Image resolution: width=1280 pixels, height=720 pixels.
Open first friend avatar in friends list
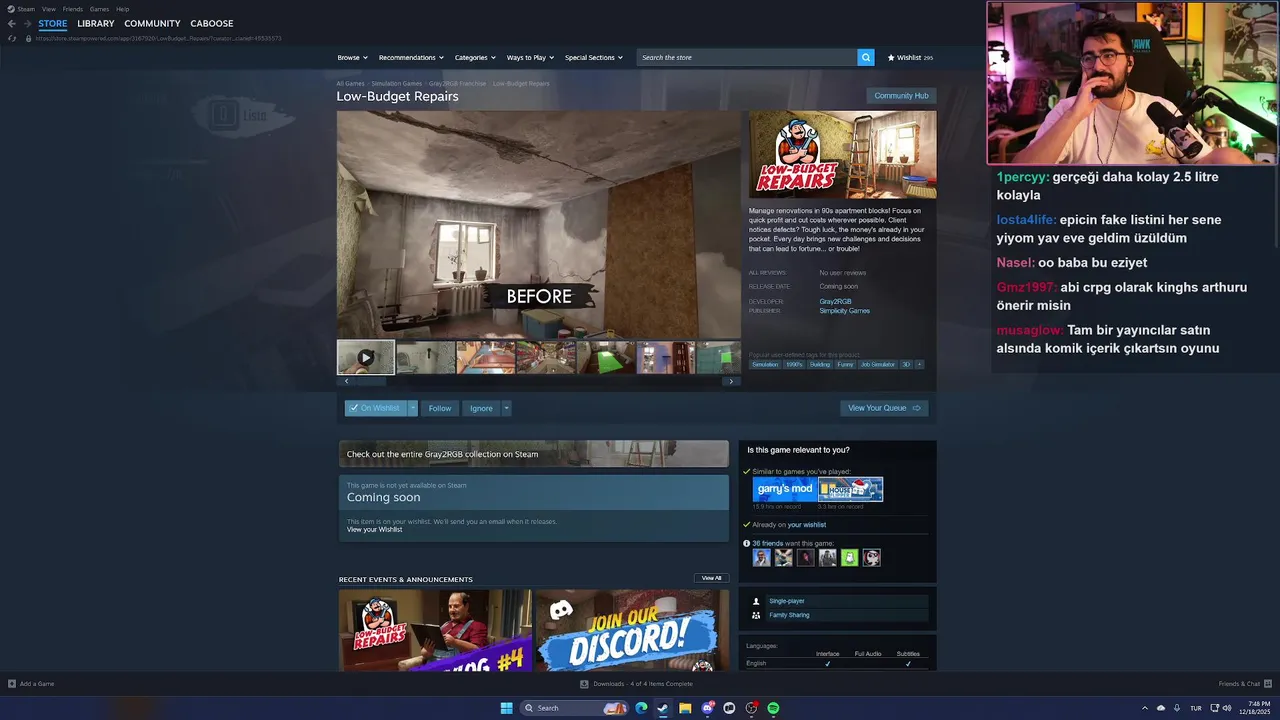click(x=762, y=558)
